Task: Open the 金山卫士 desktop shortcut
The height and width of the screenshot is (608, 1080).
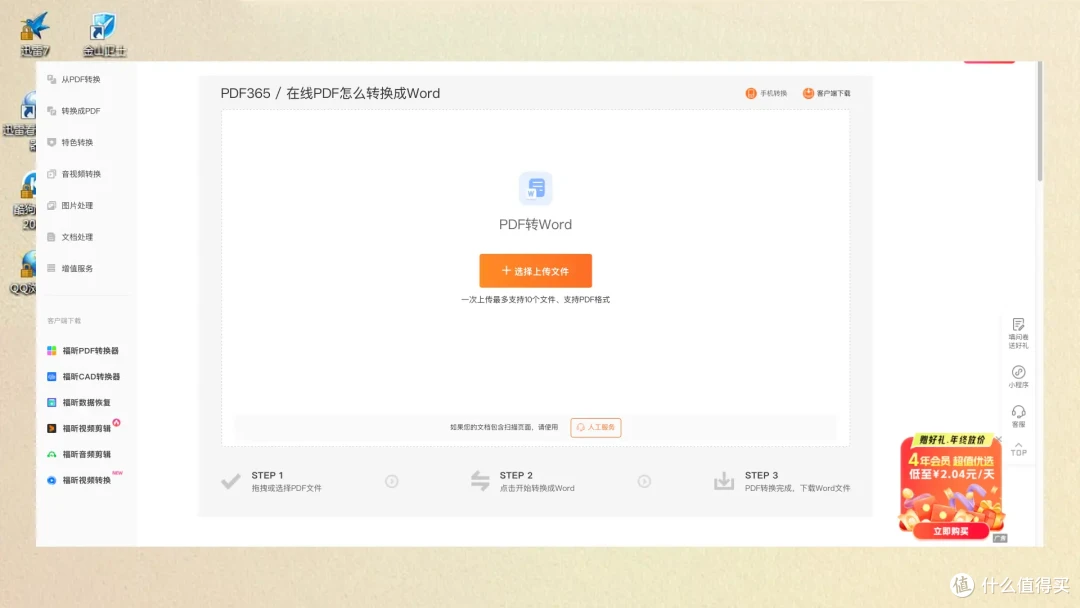Action: coord(104,34)
